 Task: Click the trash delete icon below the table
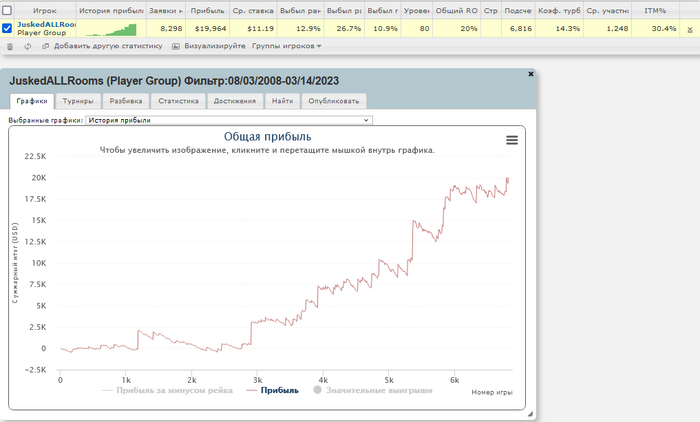point(10,46)
